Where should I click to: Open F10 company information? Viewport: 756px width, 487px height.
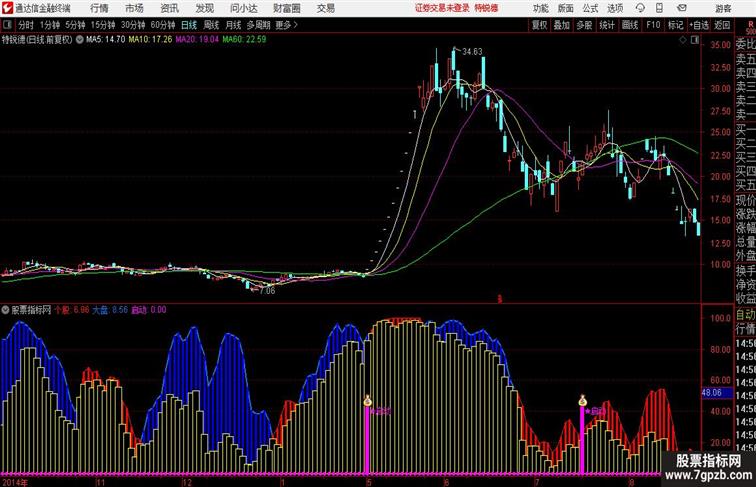pos(653,25)
